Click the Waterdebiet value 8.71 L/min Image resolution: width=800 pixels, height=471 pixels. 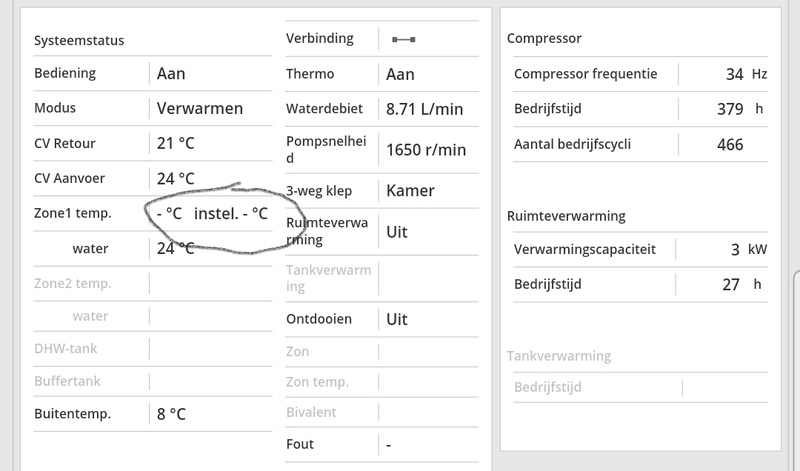click(x=424, y=108)
